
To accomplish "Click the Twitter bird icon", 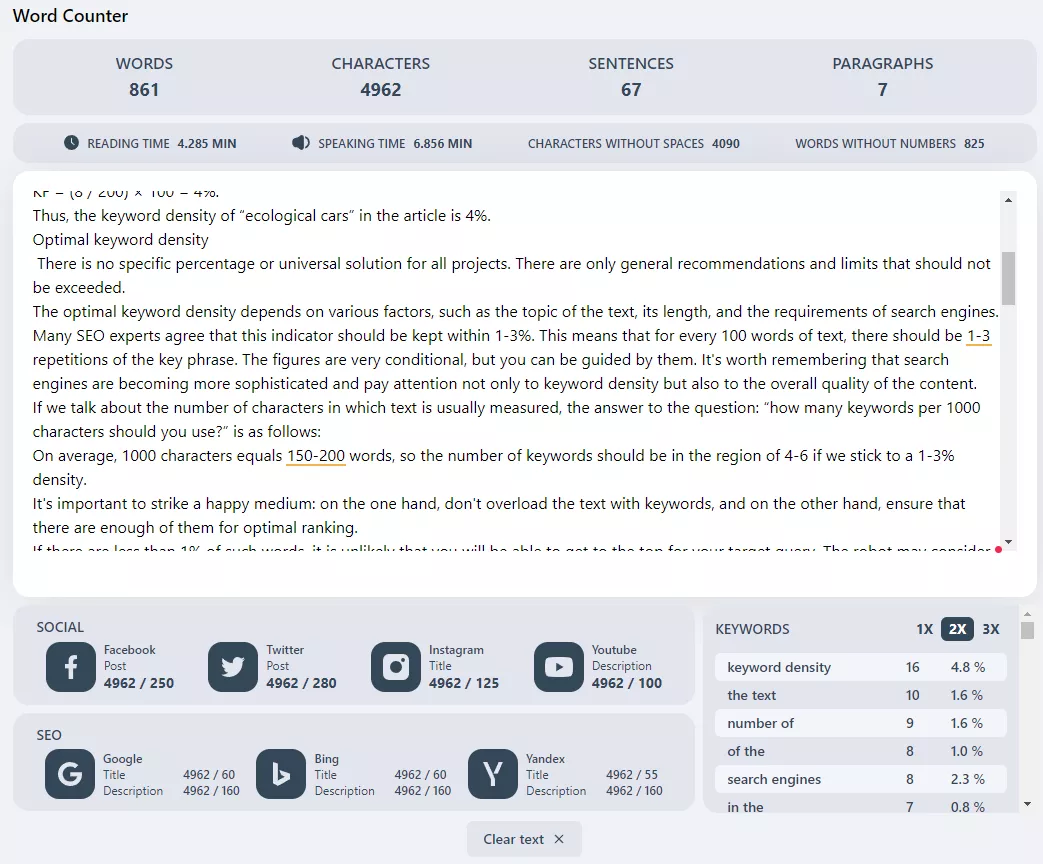I will coord(233,666).
